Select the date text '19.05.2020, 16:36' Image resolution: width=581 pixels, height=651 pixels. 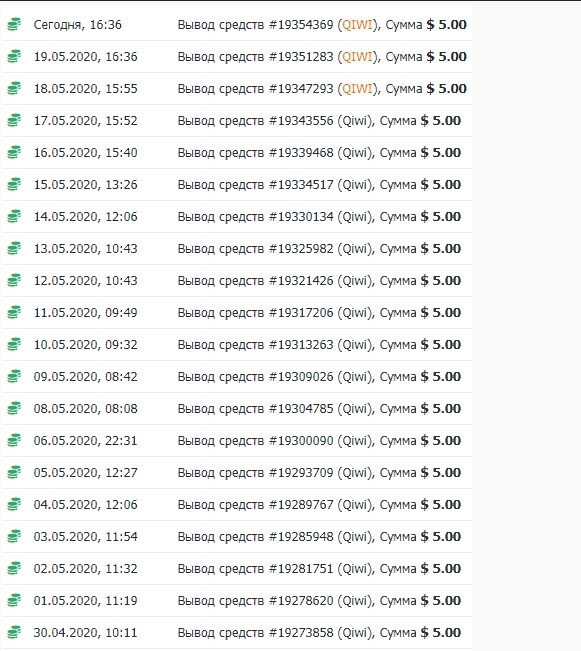click(x=86, y=57)
